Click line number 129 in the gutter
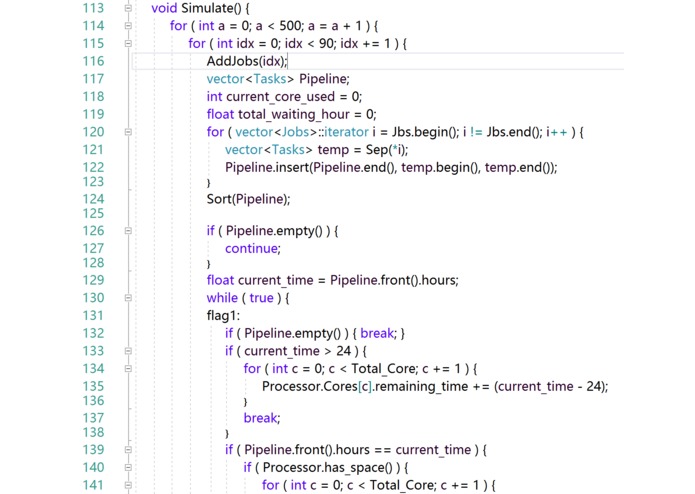The image size is (695, 494). pyautogui.click(x=93, y=280)
